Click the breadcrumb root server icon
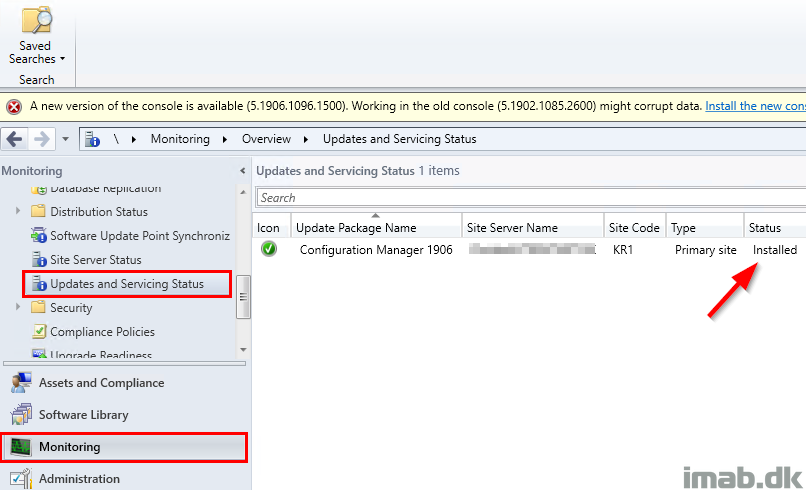 pyautogui.click(x=92, y=139)
